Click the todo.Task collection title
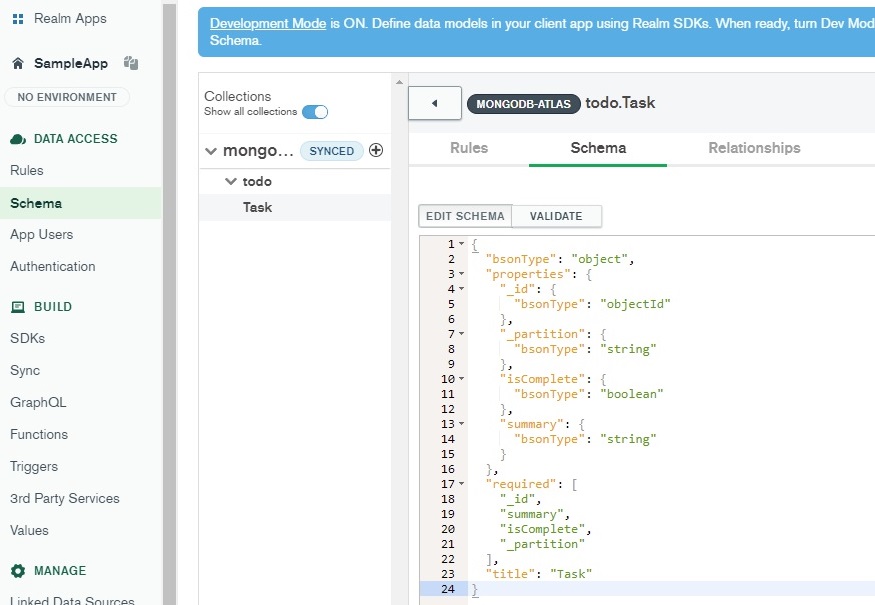 [x=620, y=103]
